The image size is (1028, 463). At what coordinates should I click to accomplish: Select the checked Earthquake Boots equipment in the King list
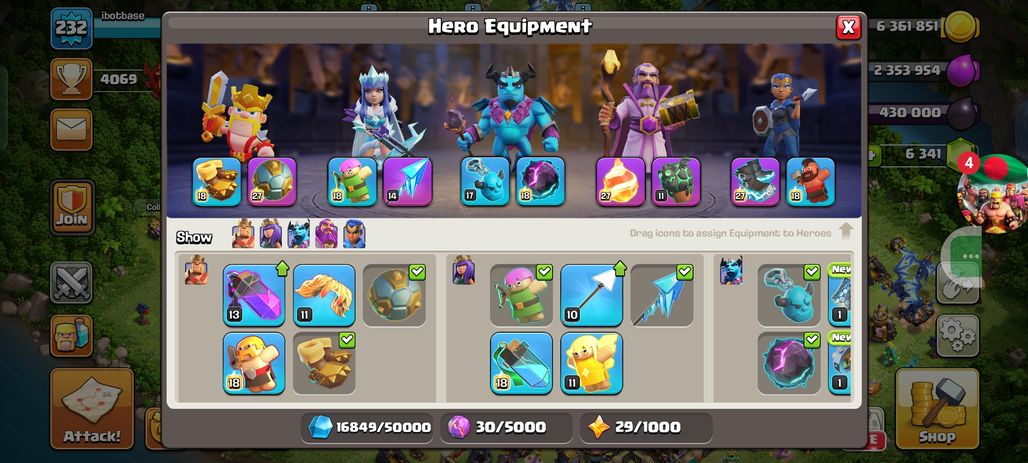[324, 363]
